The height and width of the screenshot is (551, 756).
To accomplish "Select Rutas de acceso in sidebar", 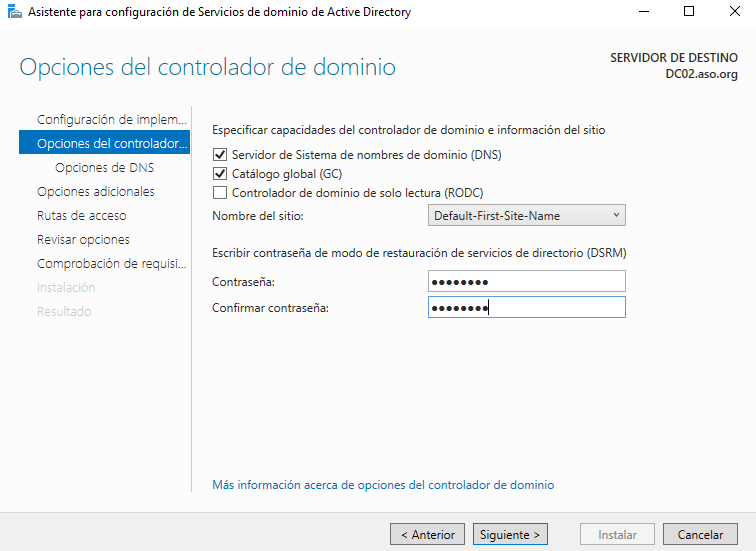I will pos(82,216).
